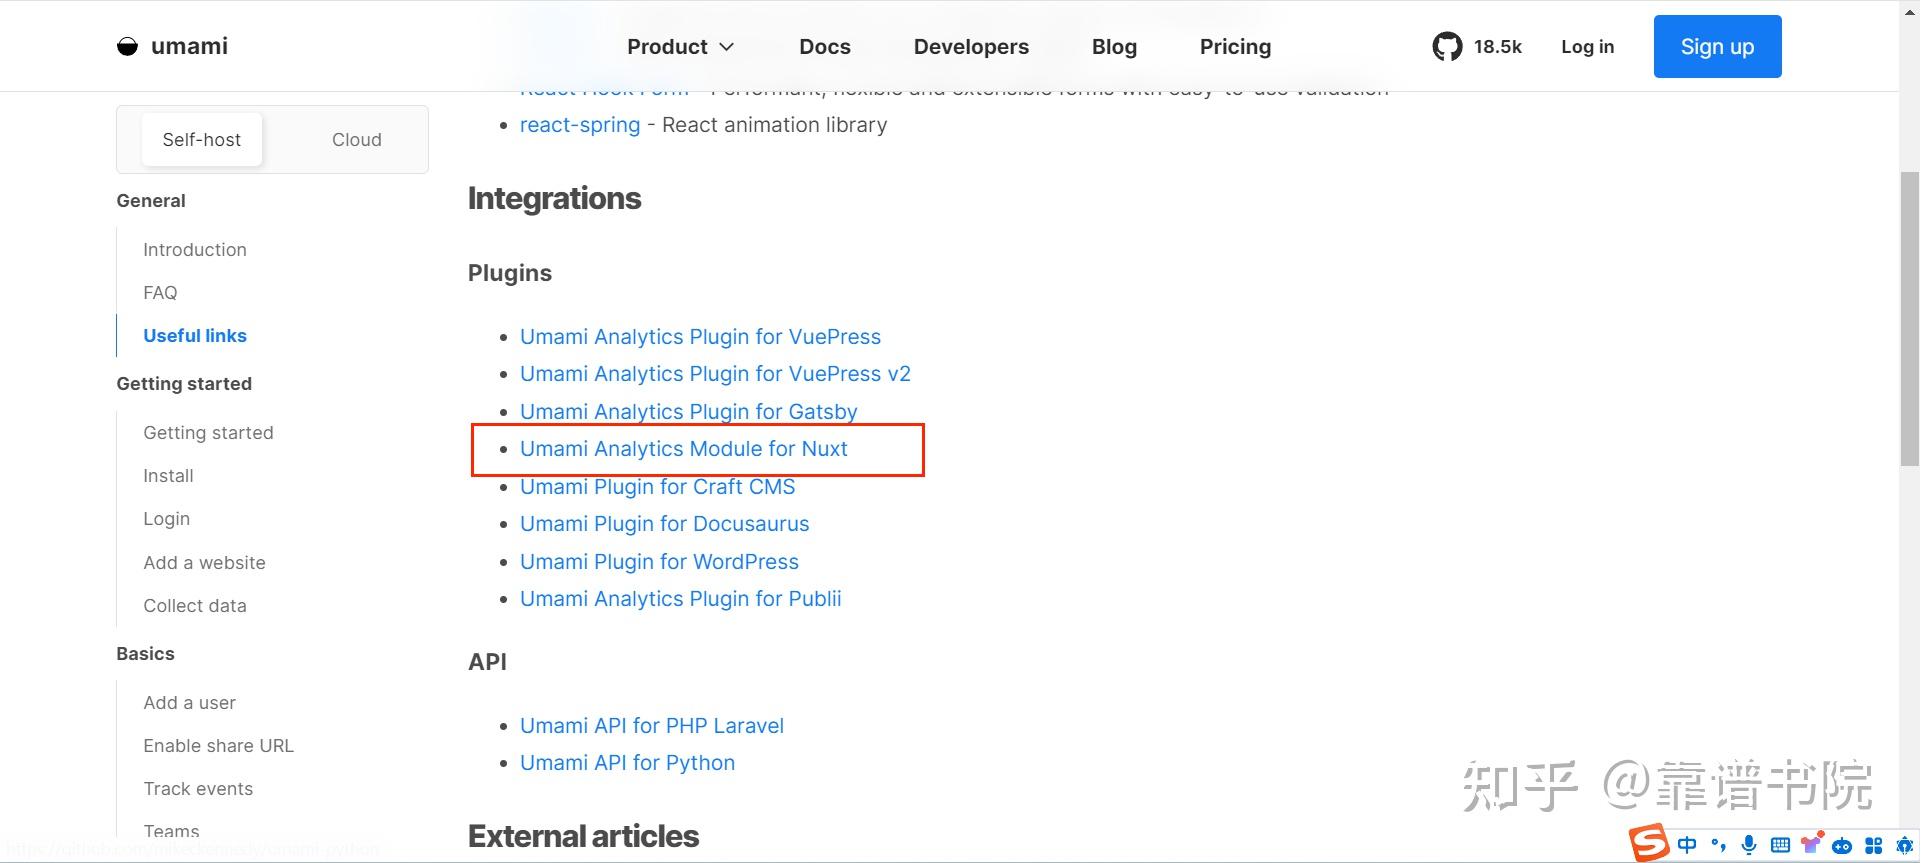Toggle Sogou punctuation mode icon

pos(1719,845)
